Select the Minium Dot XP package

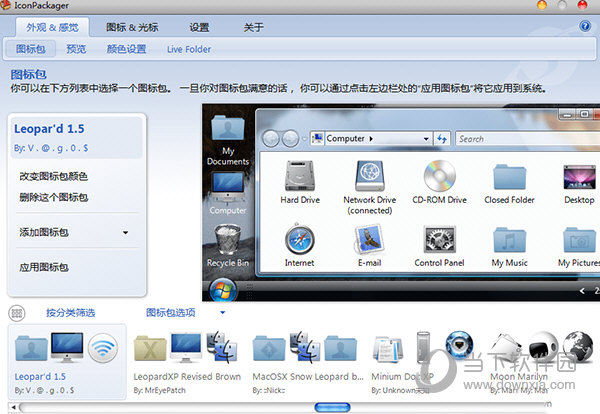click(x=423, y=362)
